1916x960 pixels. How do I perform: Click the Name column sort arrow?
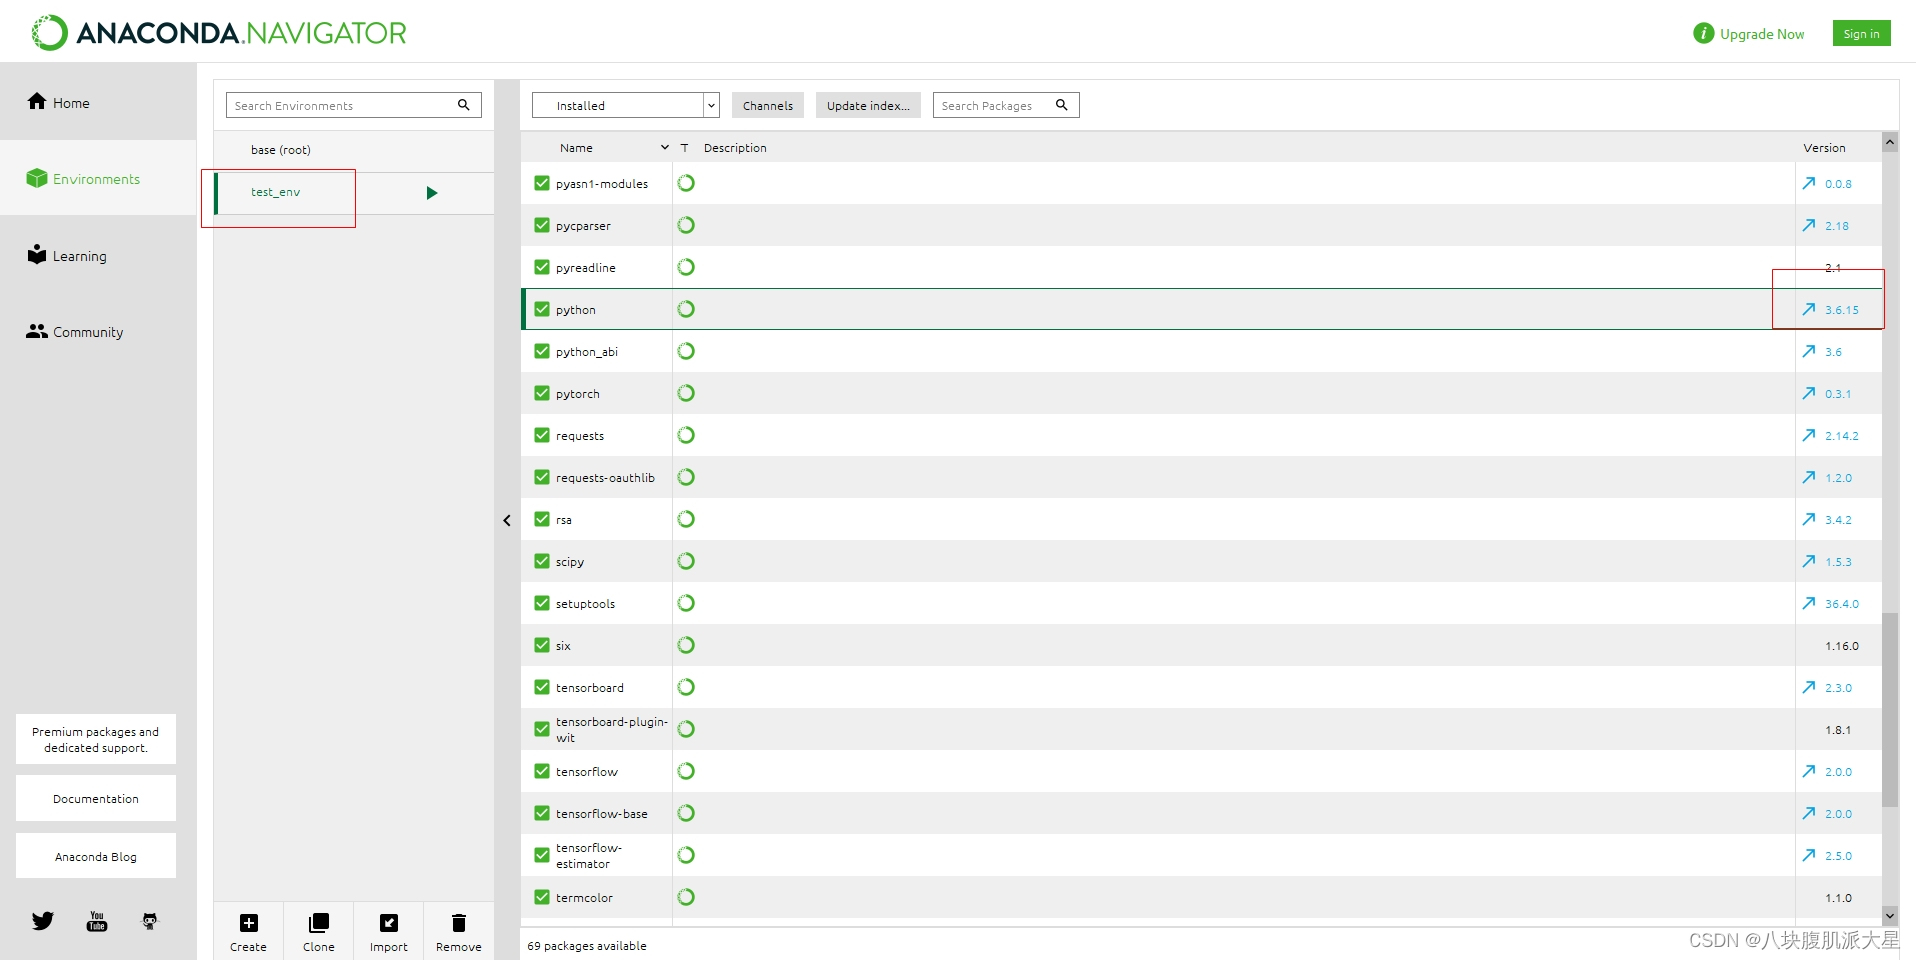[x=665, y=147]
